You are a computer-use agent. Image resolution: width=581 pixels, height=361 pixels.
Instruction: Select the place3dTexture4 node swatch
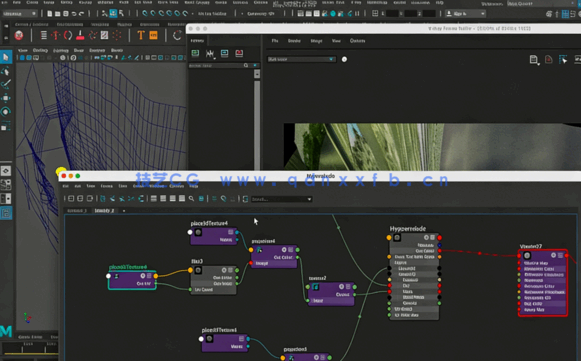tap(199, 232)
